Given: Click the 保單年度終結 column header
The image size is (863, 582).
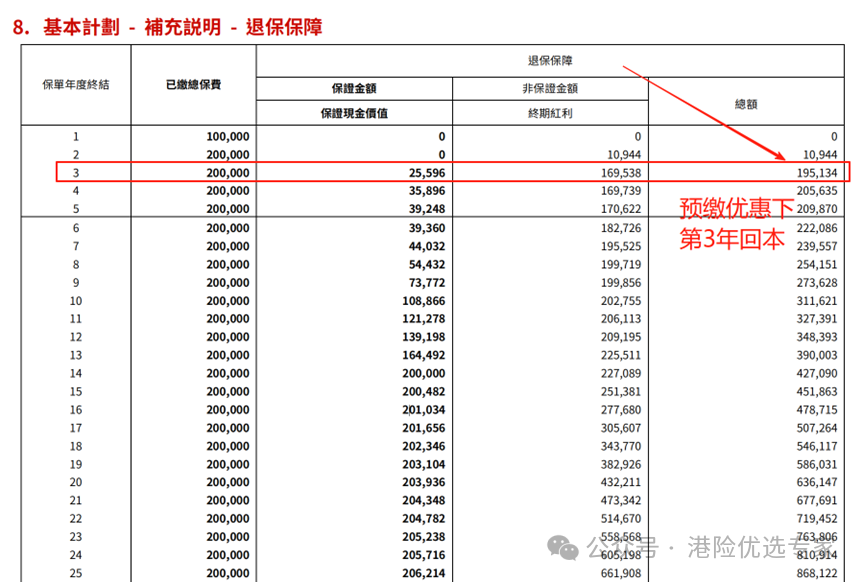Looking at the screenshot, I should (x=76, y=85).
